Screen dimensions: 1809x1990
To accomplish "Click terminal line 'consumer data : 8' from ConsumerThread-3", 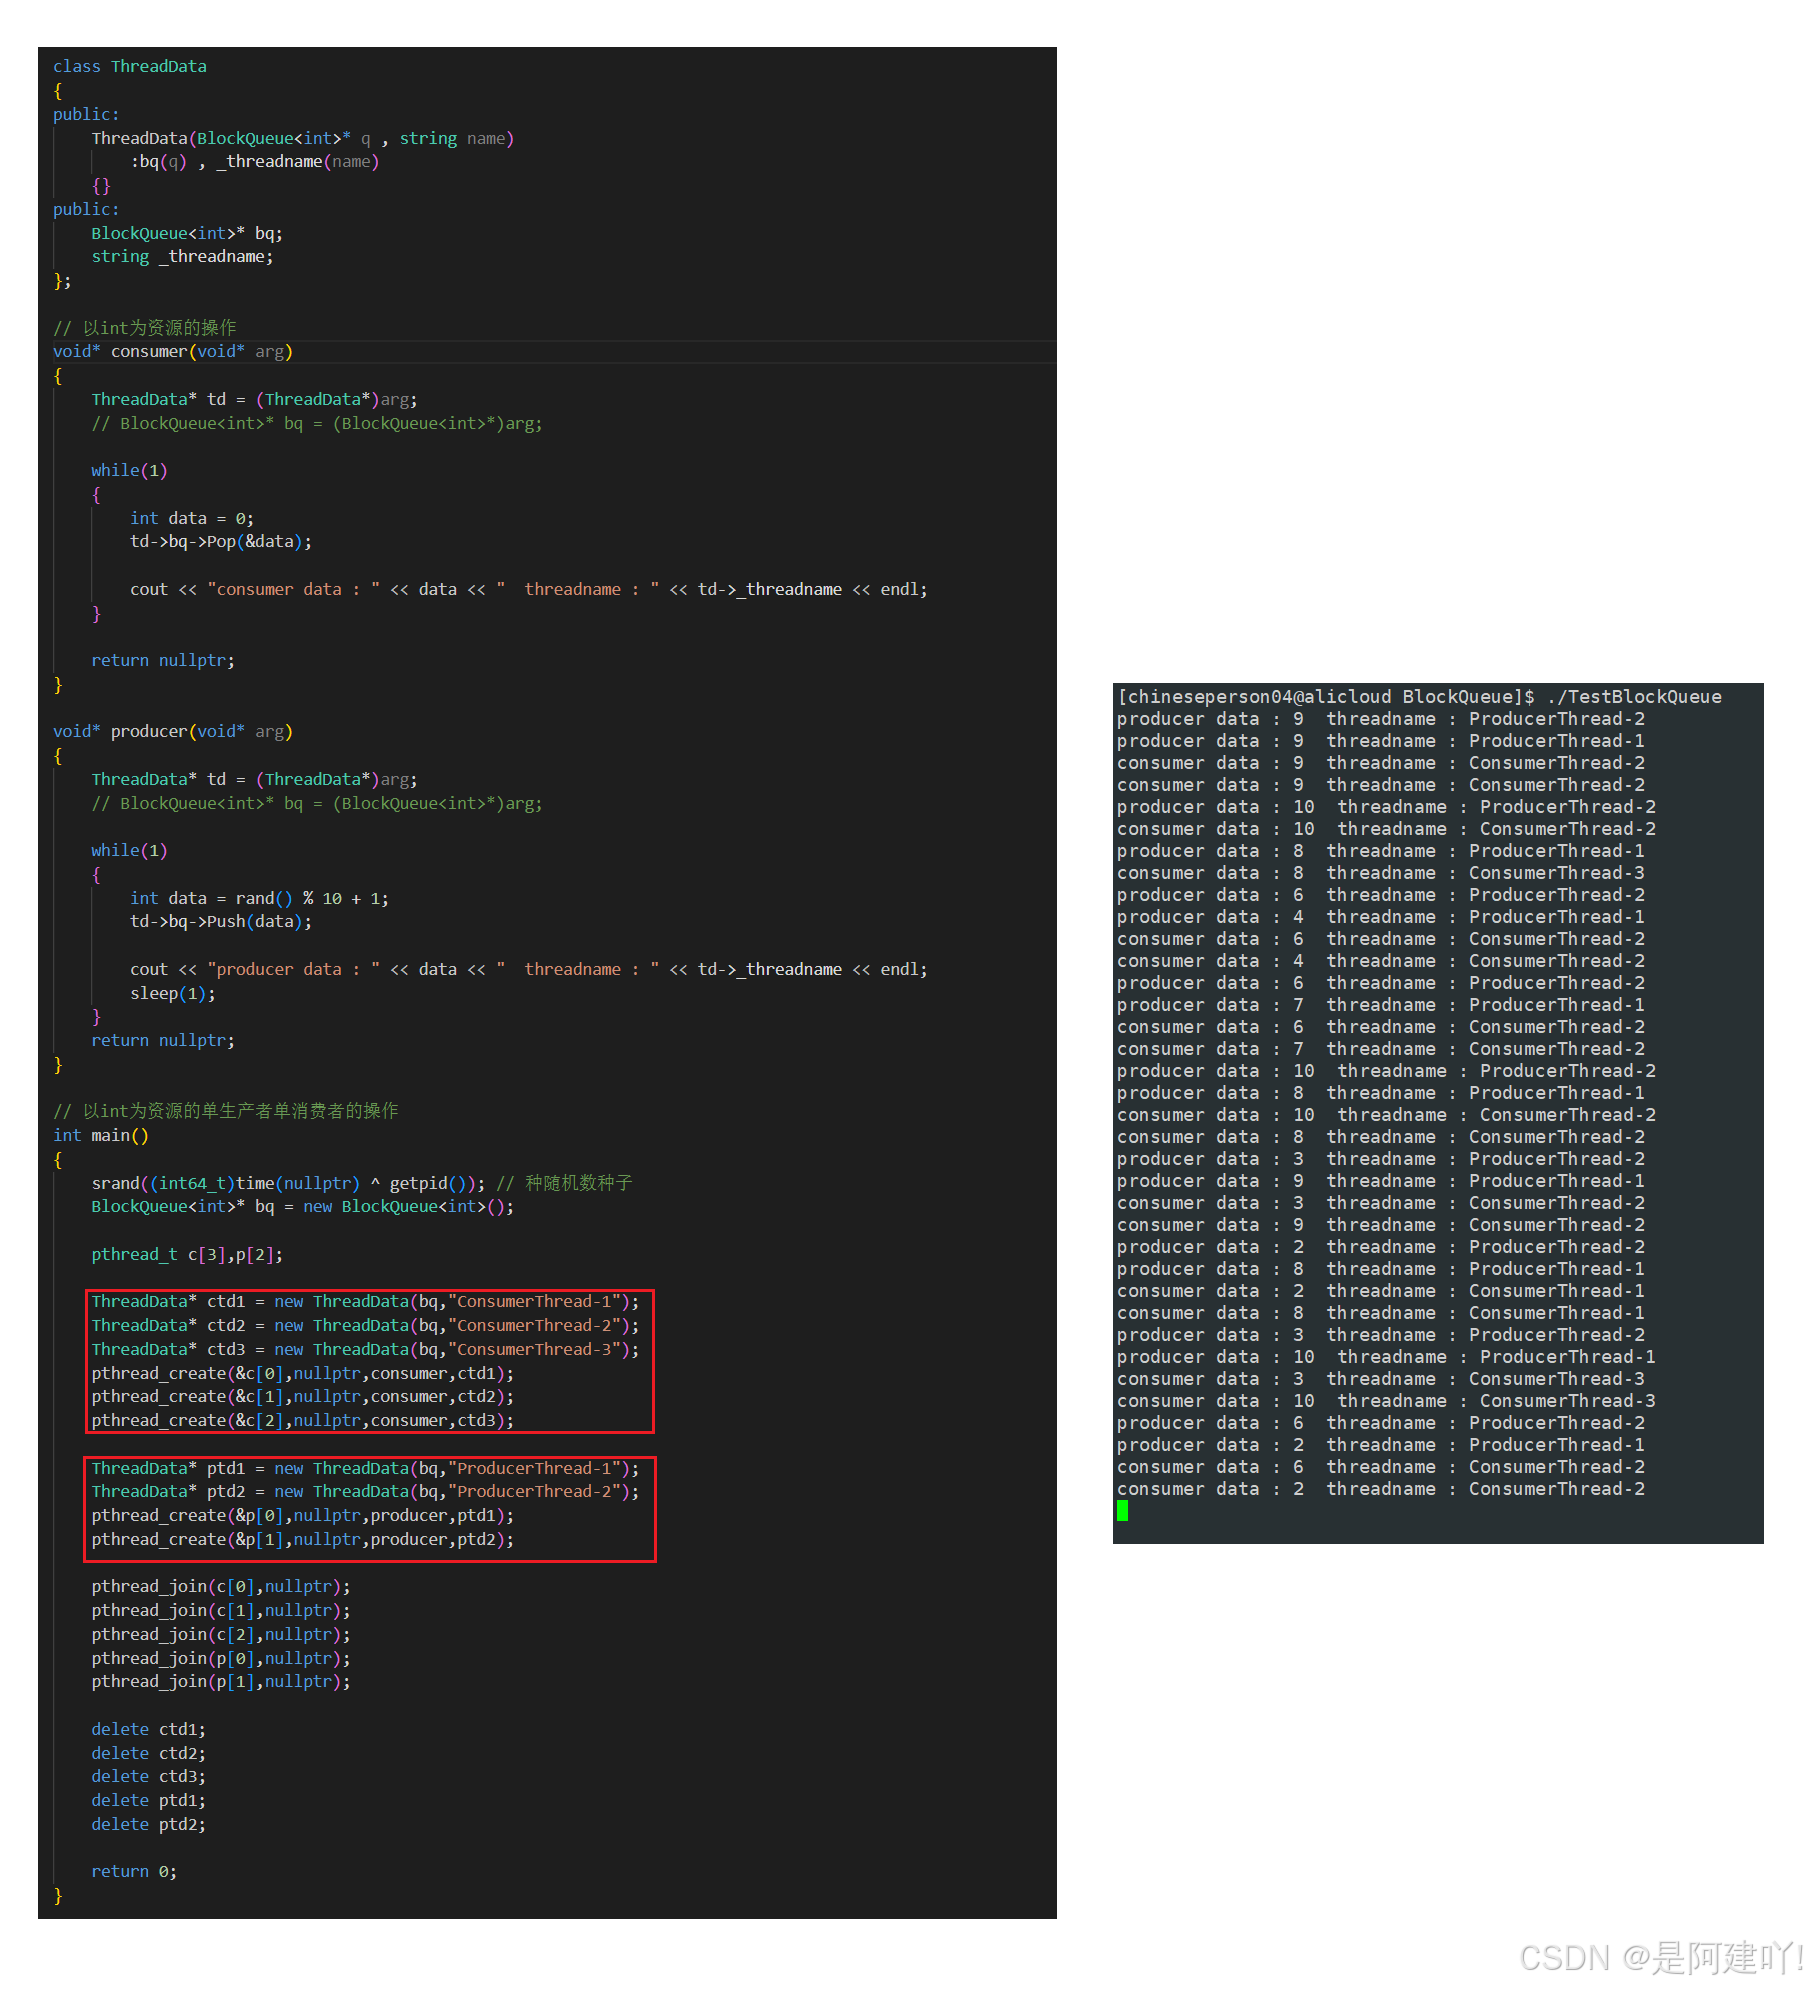I will tap(1380, 872).
